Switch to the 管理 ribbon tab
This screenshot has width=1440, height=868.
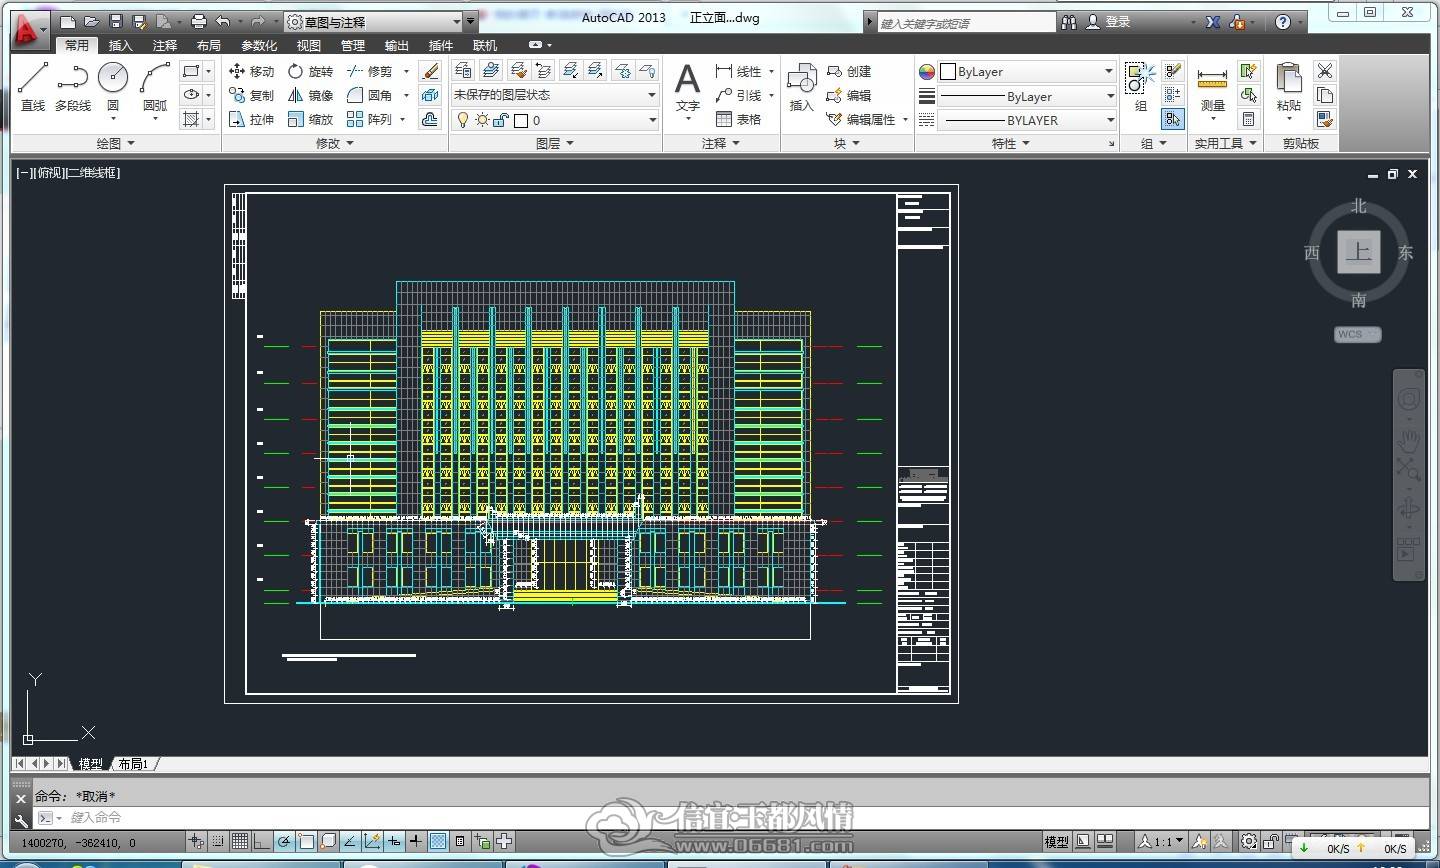coord(353,45)
